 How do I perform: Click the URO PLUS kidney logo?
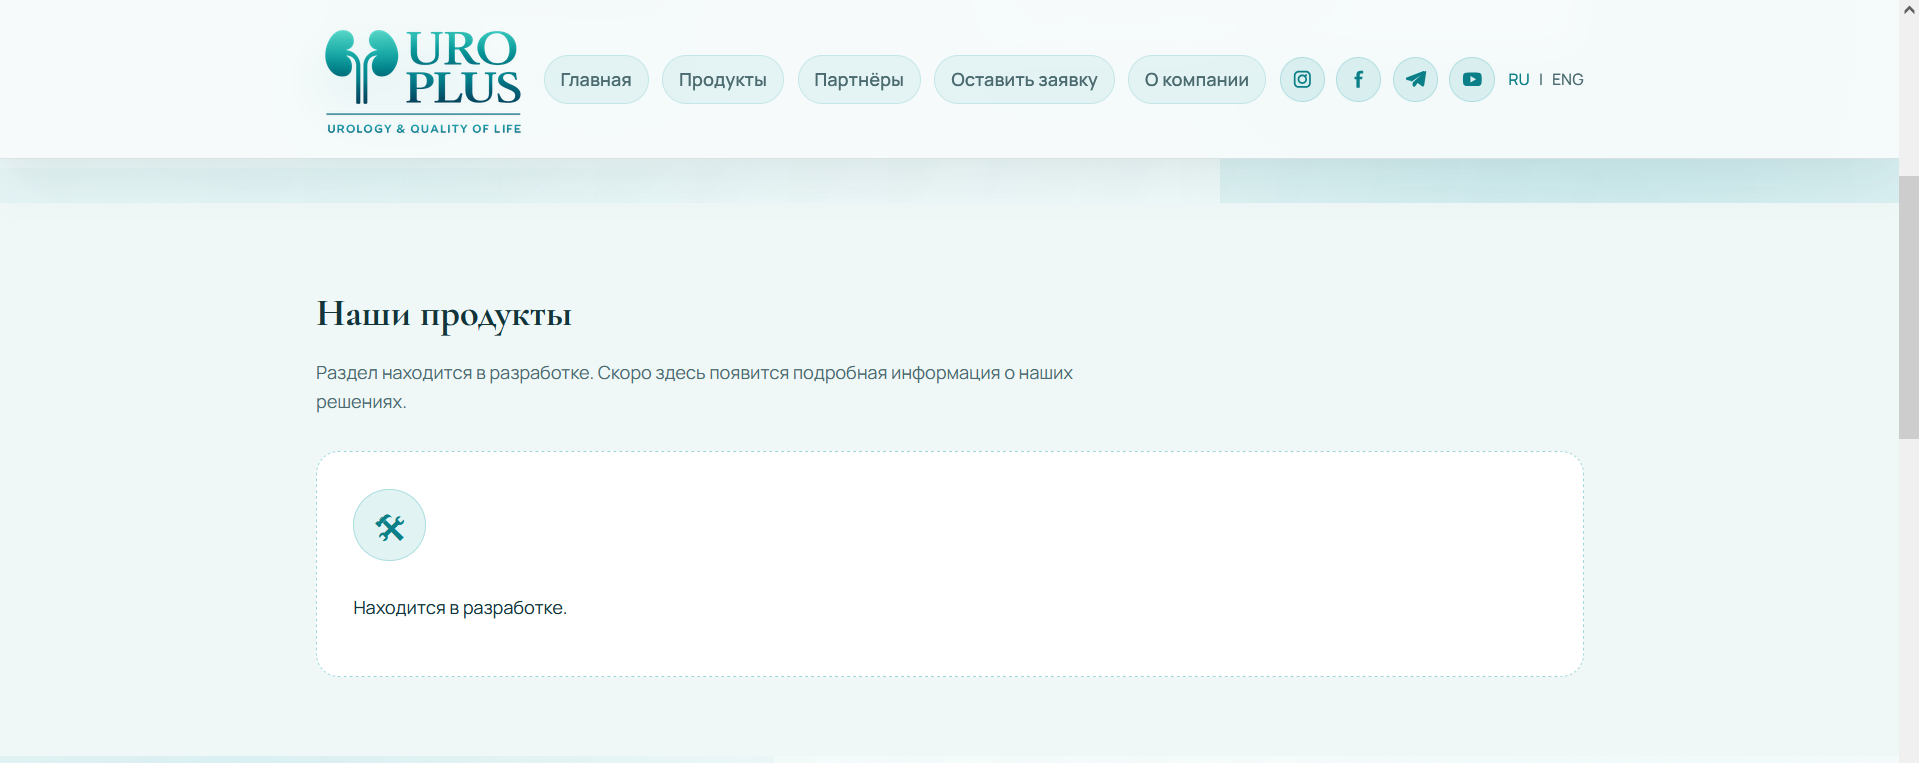click(x=423, y=81)
